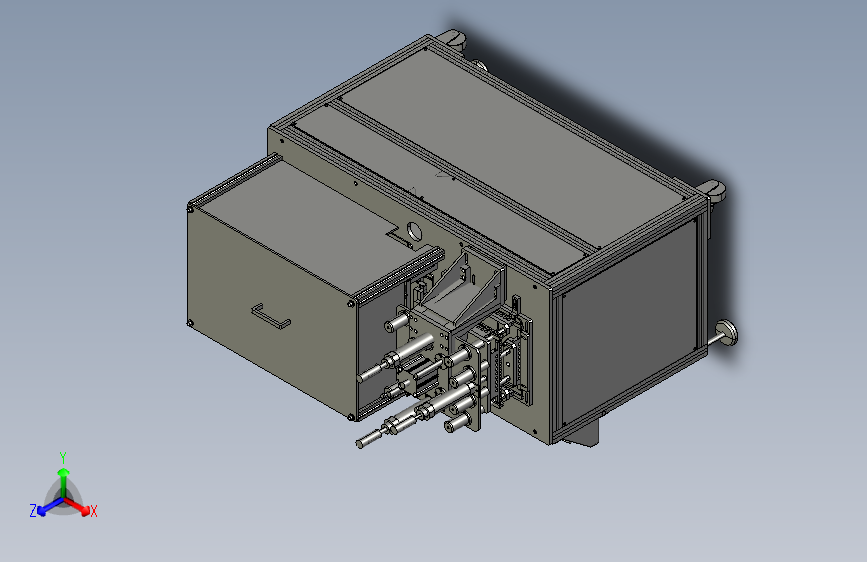
Task: Click the red X axis of the triad
Action: pos(77,505)
